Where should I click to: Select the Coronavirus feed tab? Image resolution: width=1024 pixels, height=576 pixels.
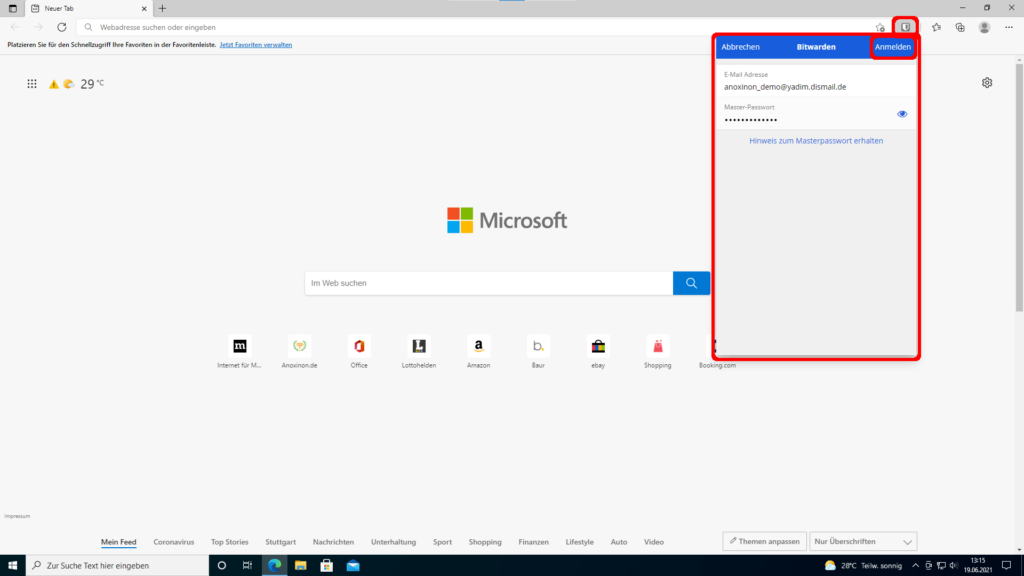174,542
